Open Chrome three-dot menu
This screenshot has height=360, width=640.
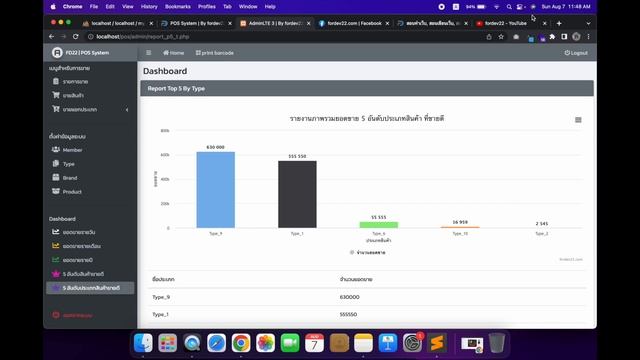click(x=589, y=37)
